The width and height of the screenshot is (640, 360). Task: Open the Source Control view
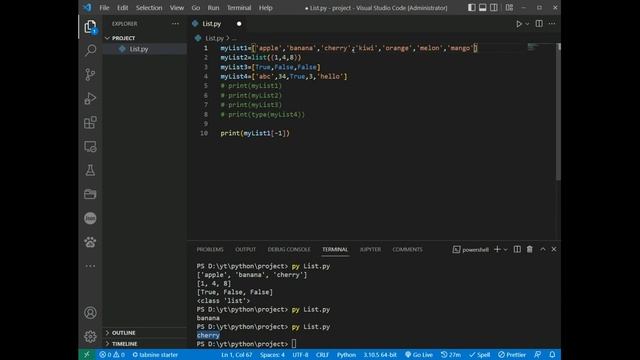(90, 74)
